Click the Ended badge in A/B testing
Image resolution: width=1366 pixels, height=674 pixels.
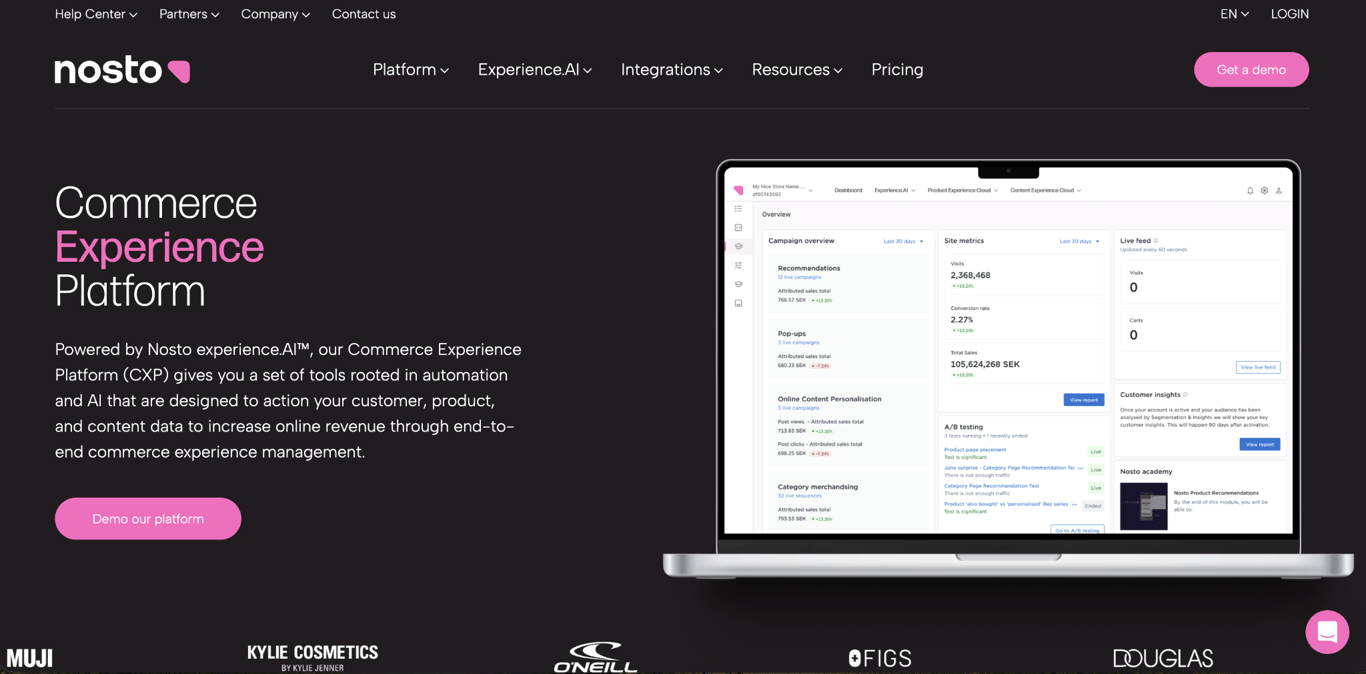[x=1093, y=506]
